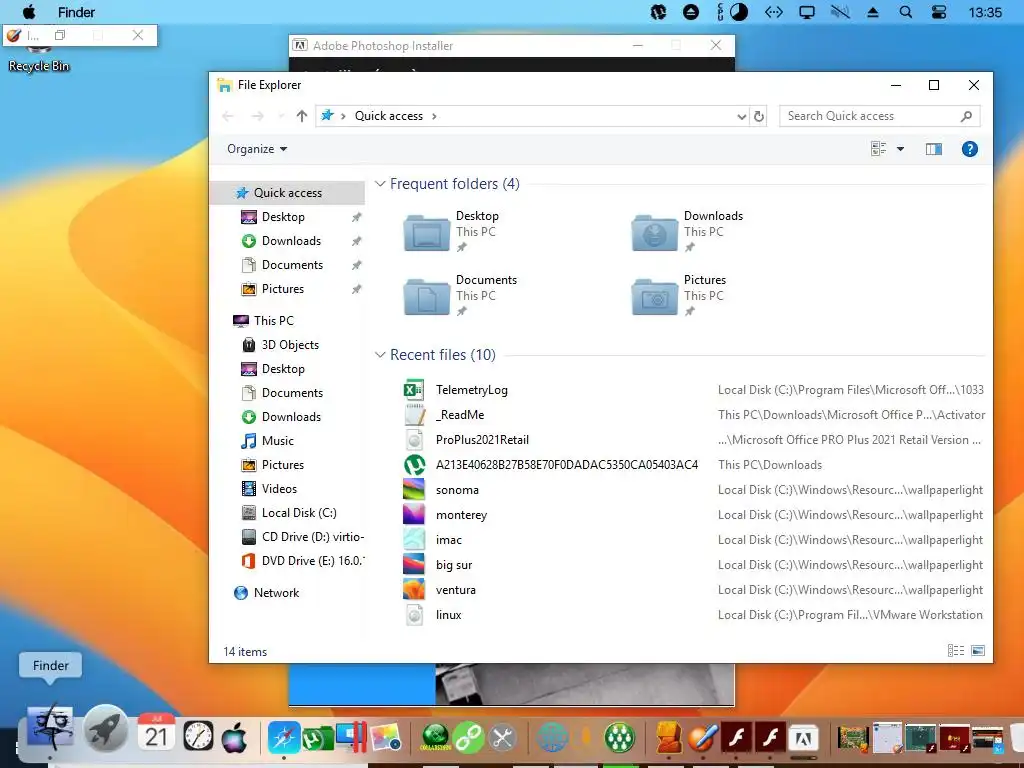The height and width of the screenshot is (768, 1024).
Task: Open the Safari compass icon in dock
Action: 284,737
